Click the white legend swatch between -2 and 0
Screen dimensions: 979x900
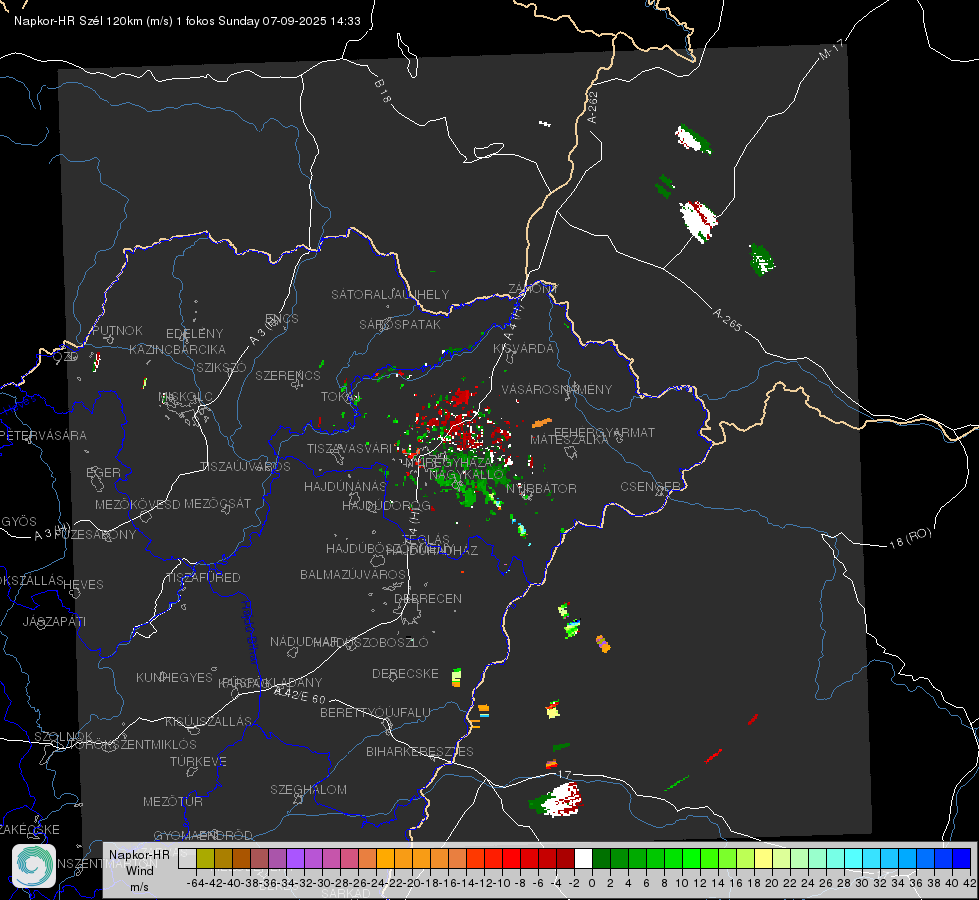point(583,859)
